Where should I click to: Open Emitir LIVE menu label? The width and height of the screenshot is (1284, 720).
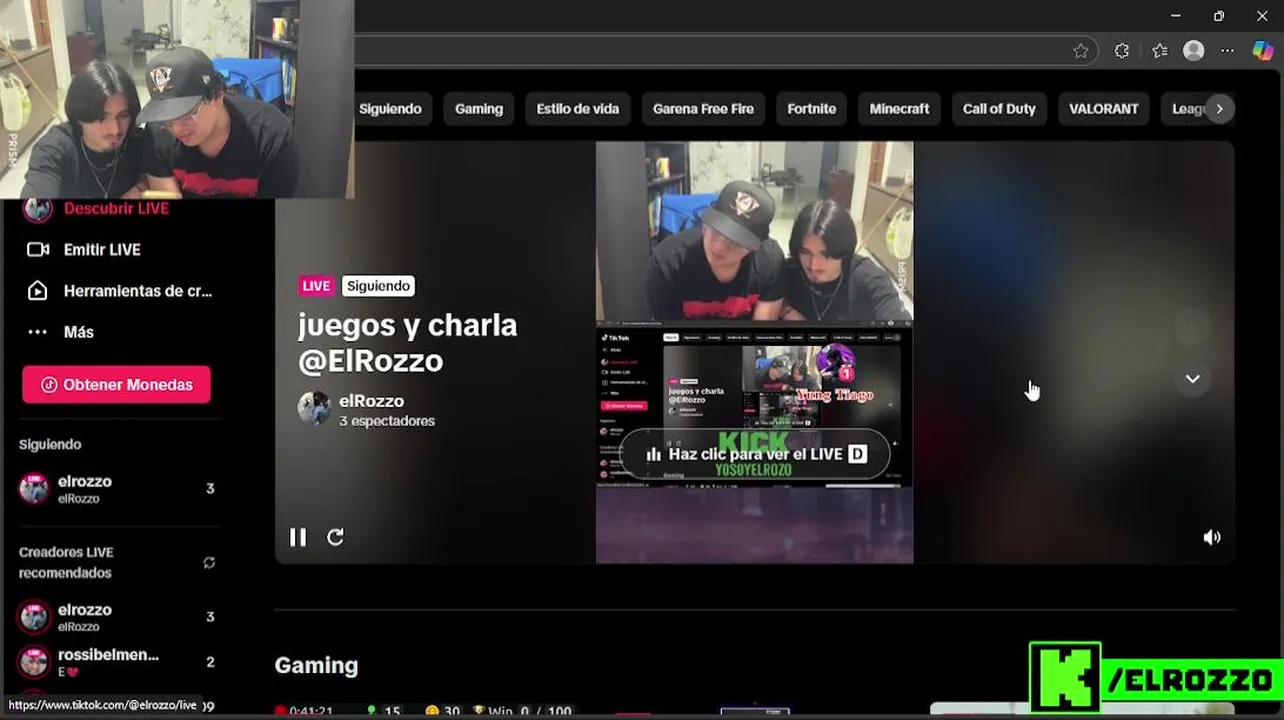(102, 250)
